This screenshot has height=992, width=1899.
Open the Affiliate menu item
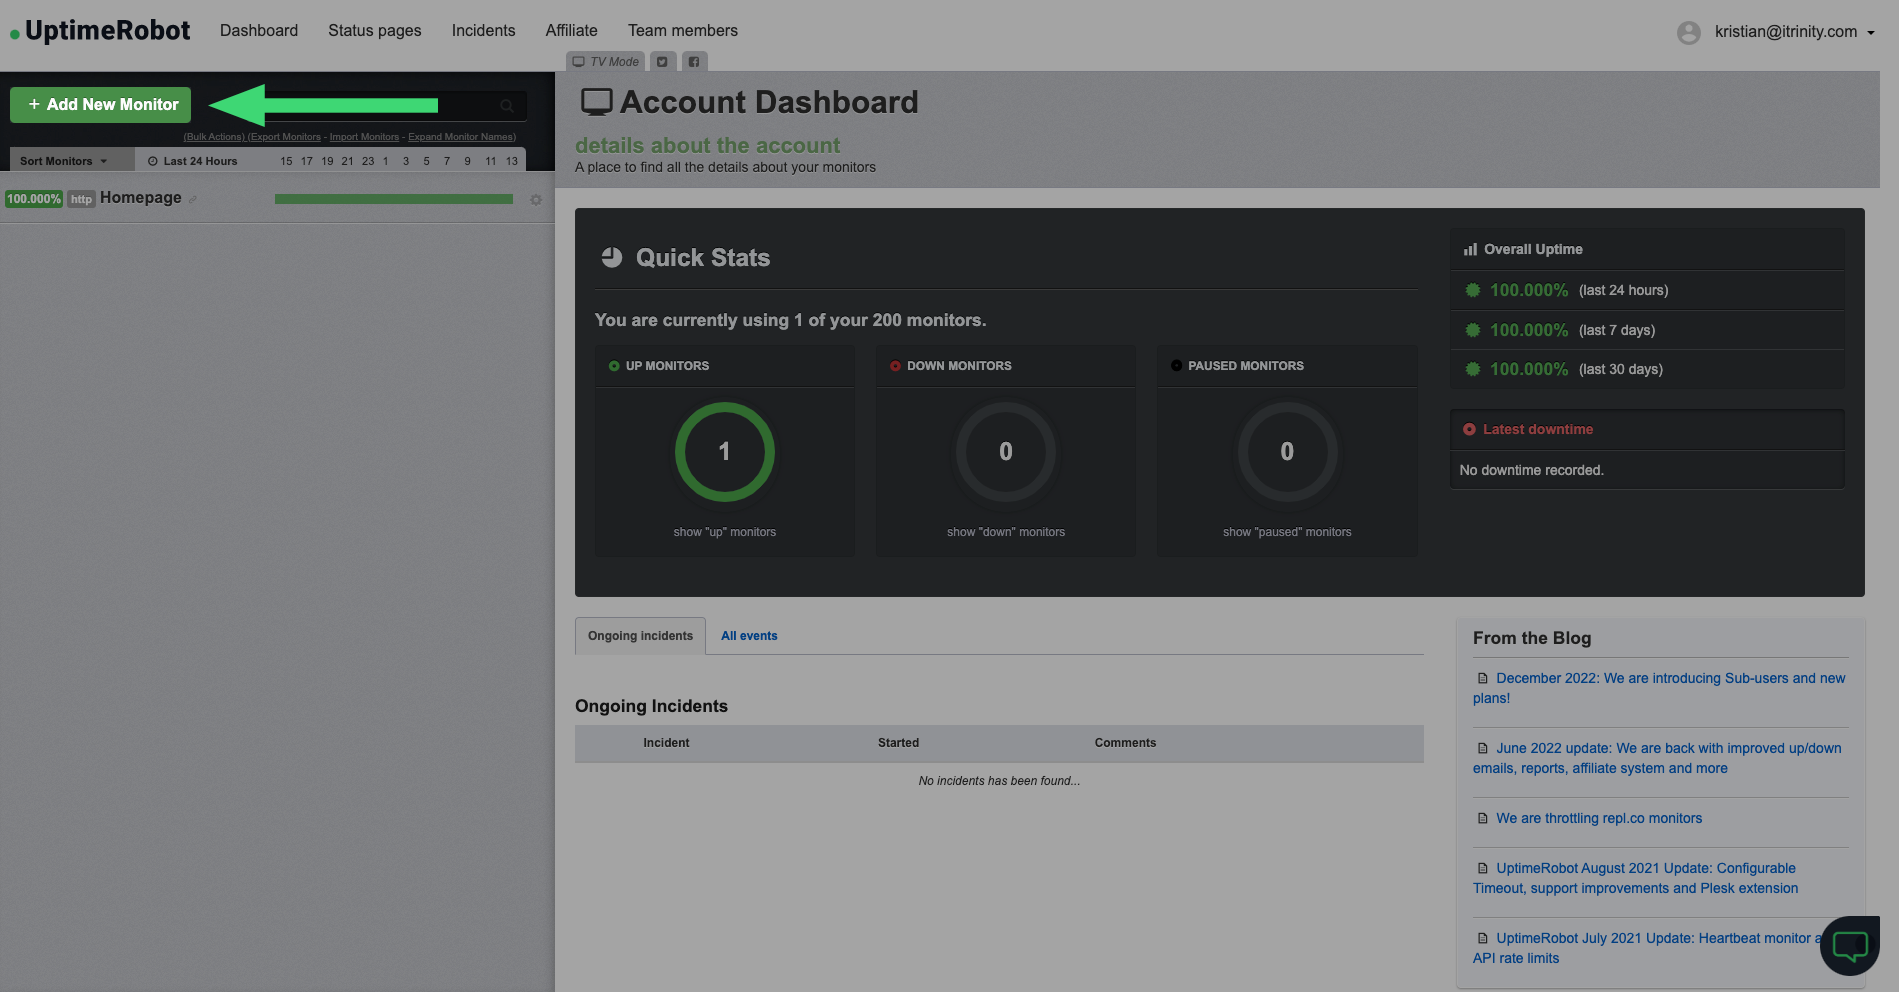click(x=571, y=31)
